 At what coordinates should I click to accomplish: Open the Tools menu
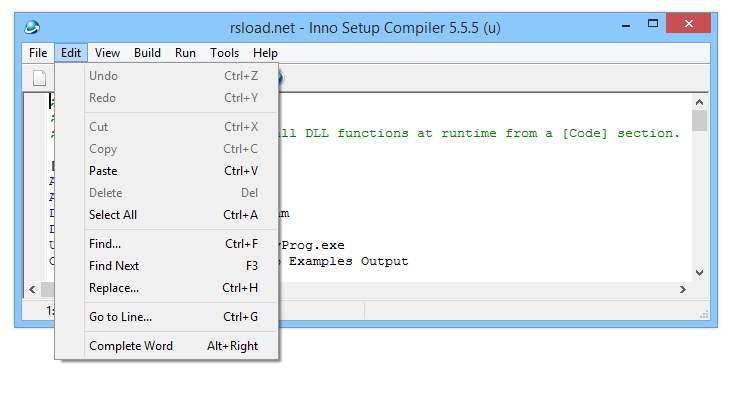(224, 53)
